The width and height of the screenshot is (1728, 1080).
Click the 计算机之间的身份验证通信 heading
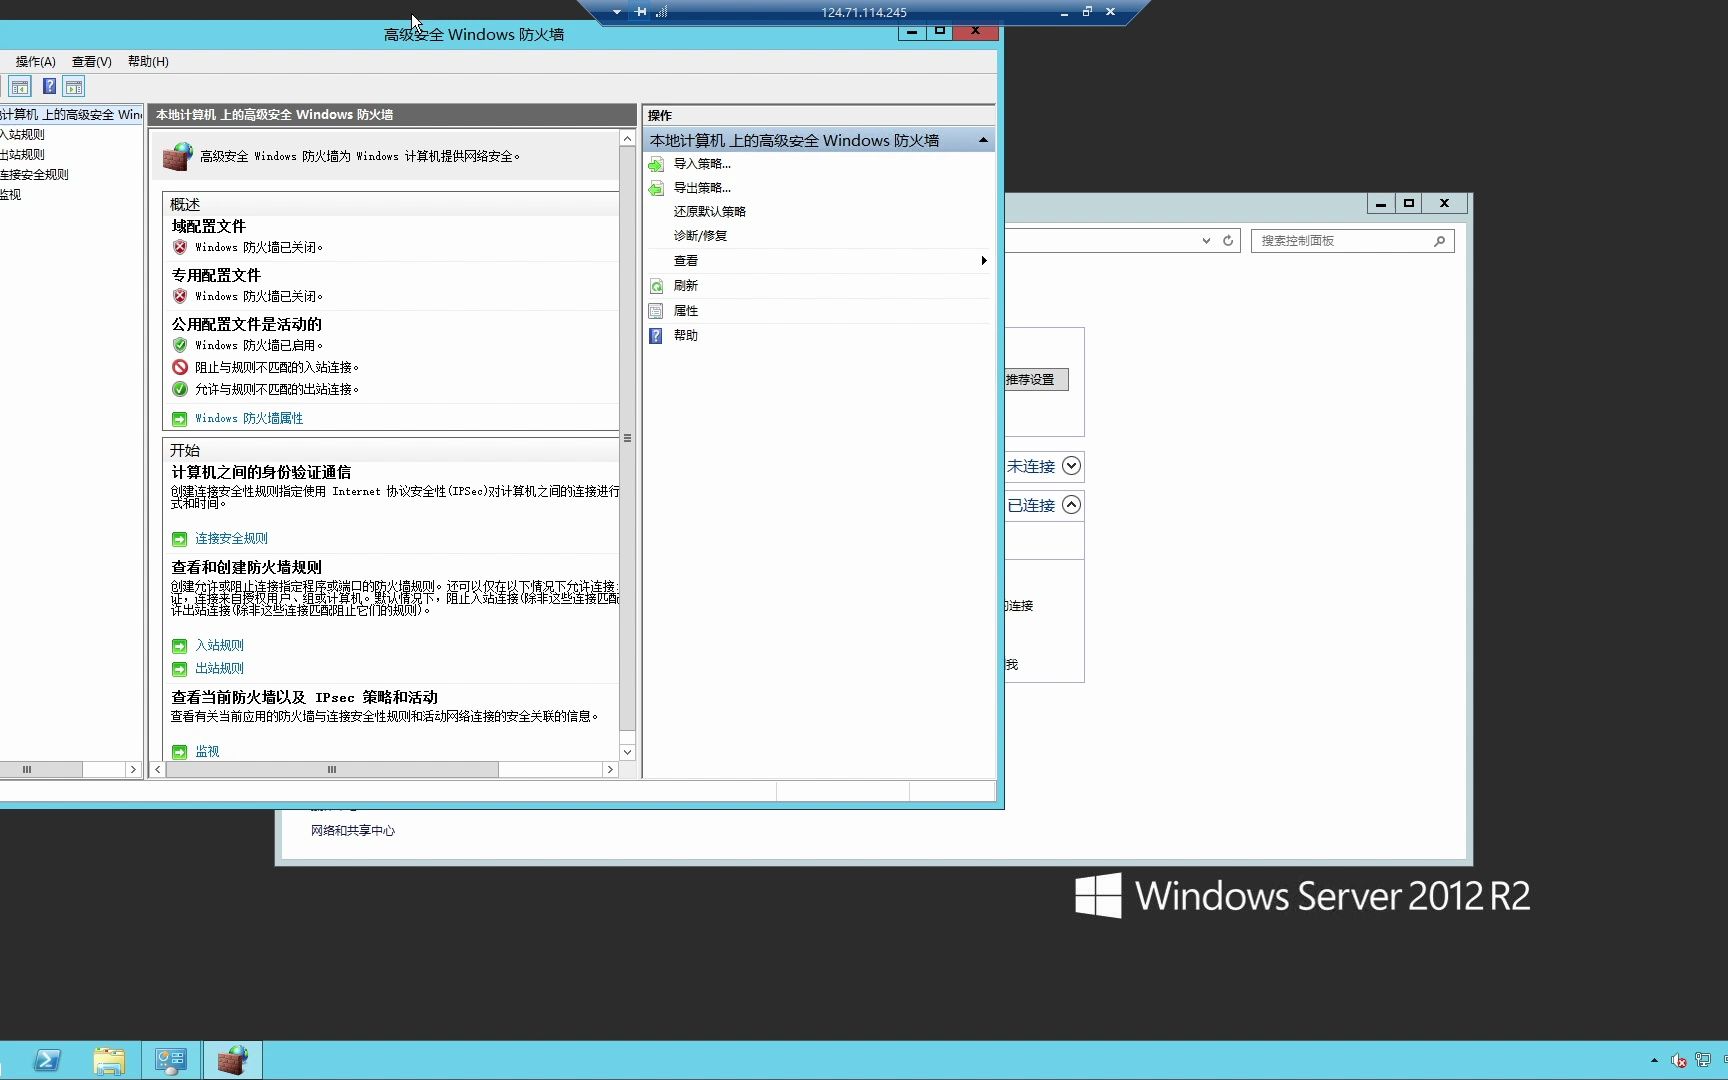[261, 473]
